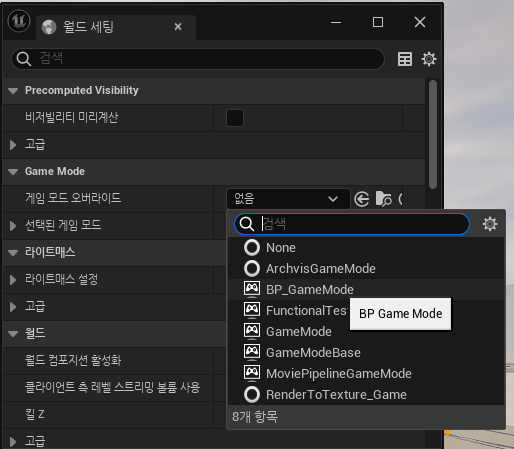Viewport: 514px width, 449px height.
Task: Minimize the World Settings window
Action: [x=336, y=23]
